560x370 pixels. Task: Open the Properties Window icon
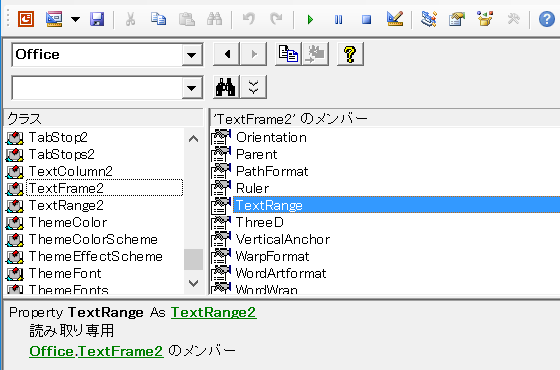click(457, 19)
